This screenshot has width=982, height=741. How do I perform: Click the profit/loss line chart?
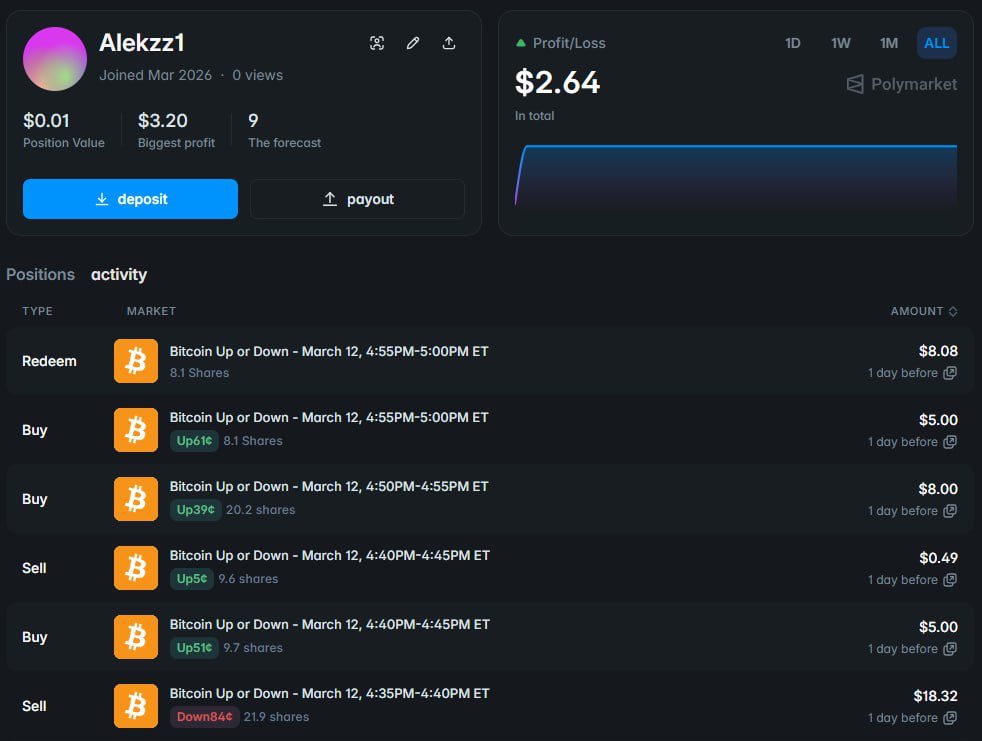pyautogui.click(x=736, y=175)
